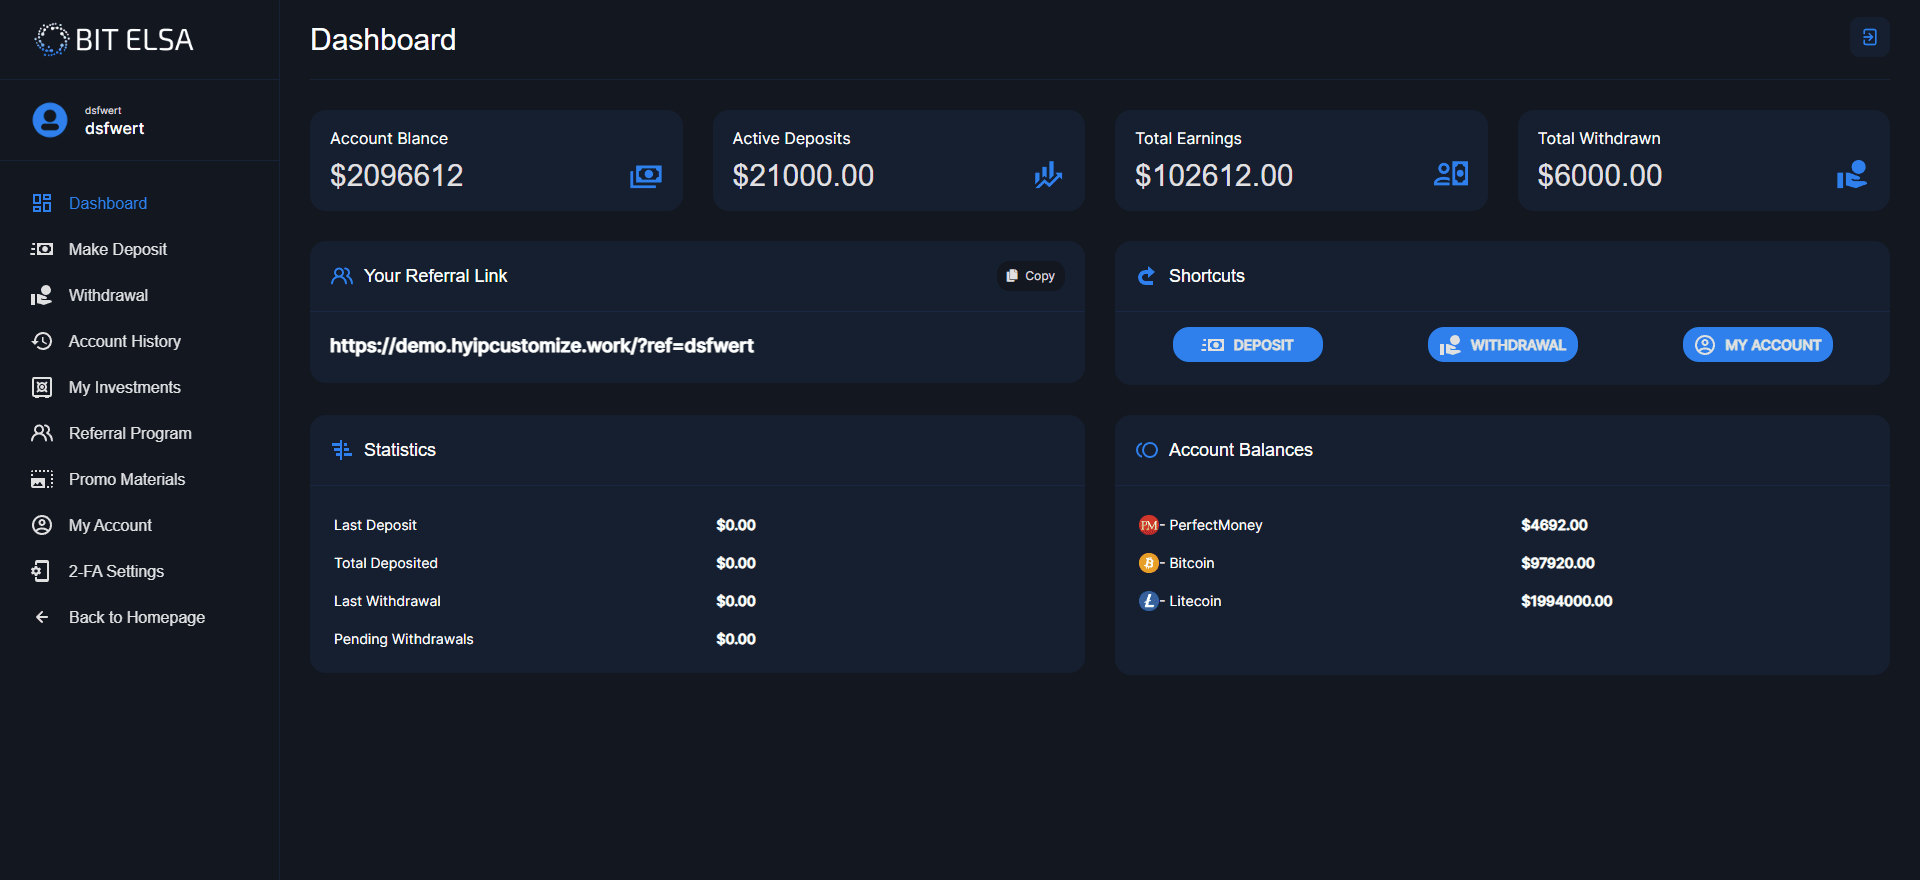Click the Make Deposit cash icon in the sidebar
1920x880 pixels.
pos(42,249)
